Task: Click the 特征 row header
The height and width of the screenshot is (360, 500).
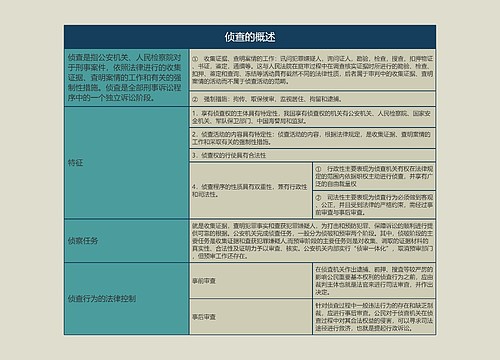Action: (127, 163)
